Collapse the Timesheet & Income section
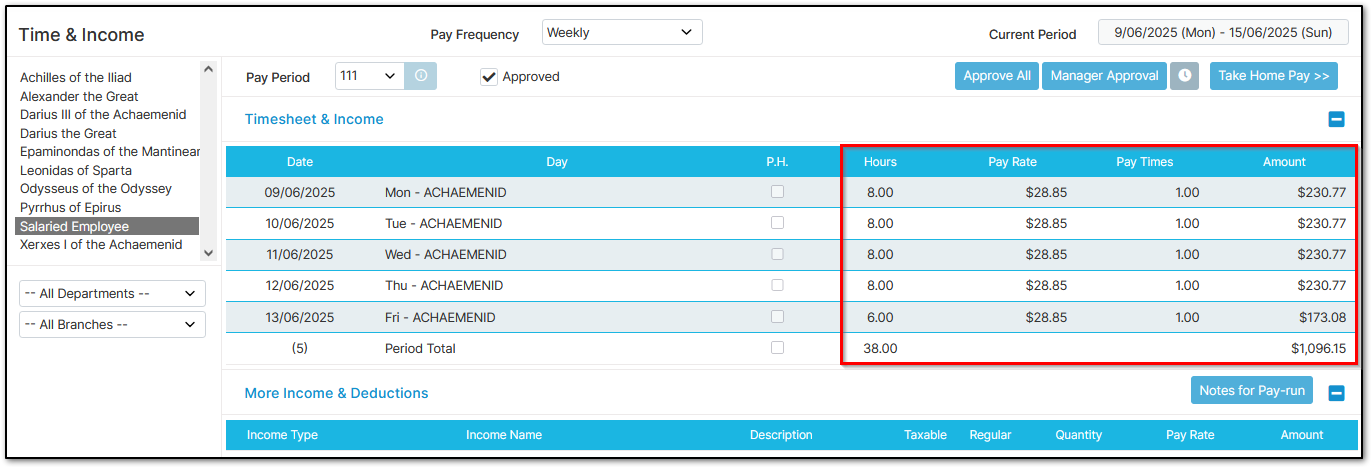The height and width of the screenshot is (468, 1372). 1336,119
